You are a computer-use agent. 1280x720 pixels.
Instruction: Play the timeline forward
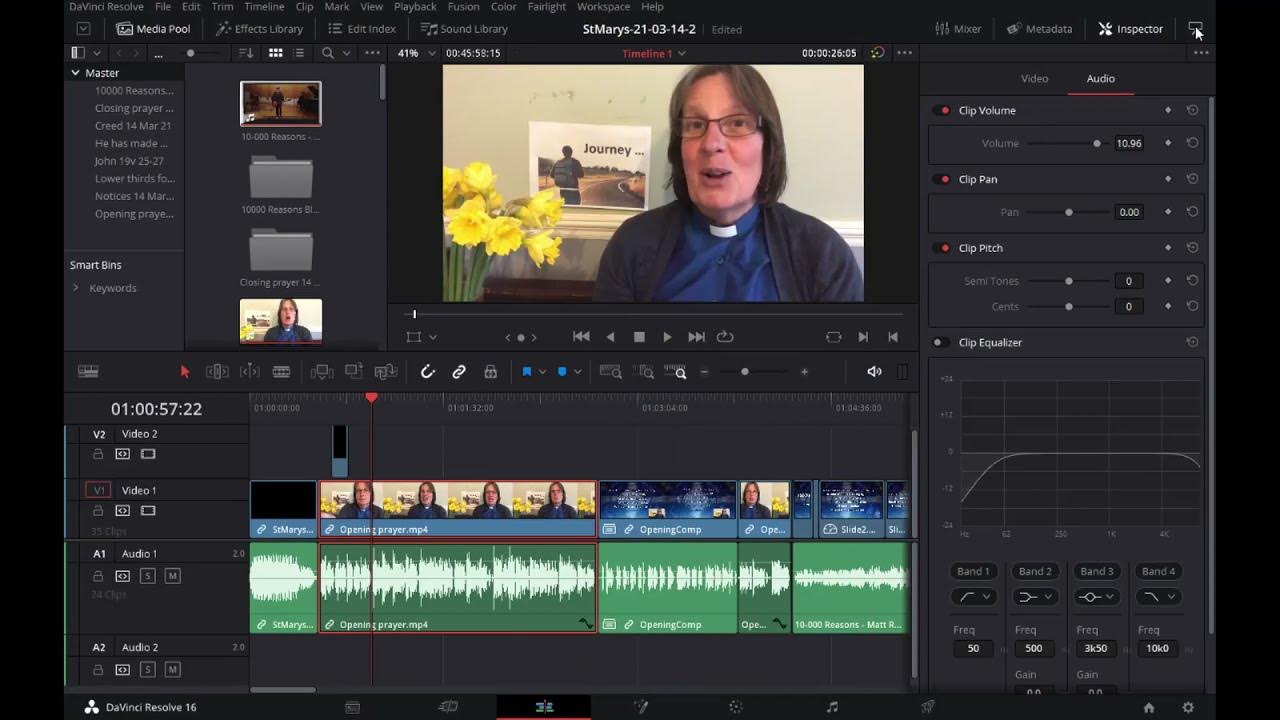pyautogui.click(x=668, y=337)
